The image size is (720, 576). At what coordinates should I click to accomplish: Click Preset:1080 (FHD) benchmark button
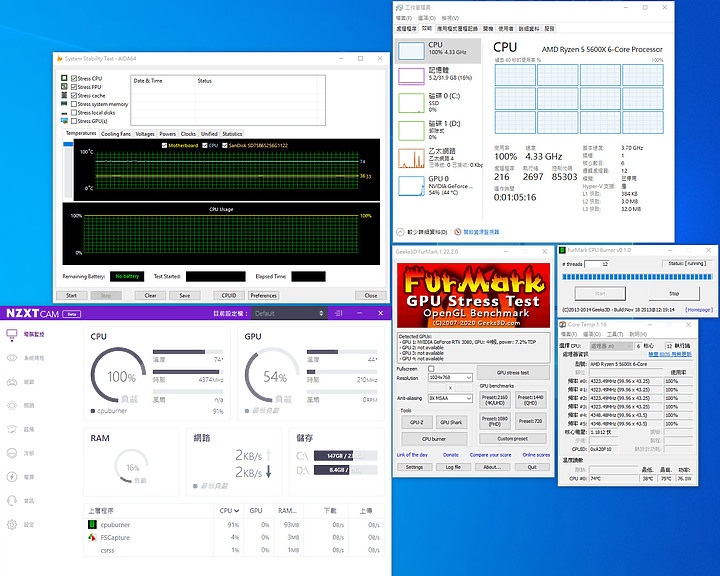495,421
